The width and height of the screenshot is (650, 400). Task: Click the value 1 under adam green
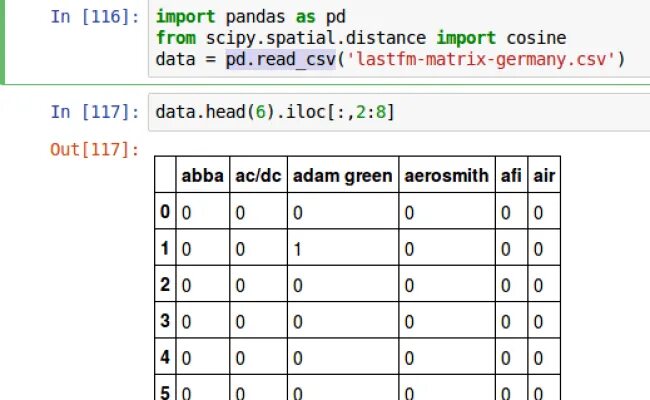tap(297, 249)
